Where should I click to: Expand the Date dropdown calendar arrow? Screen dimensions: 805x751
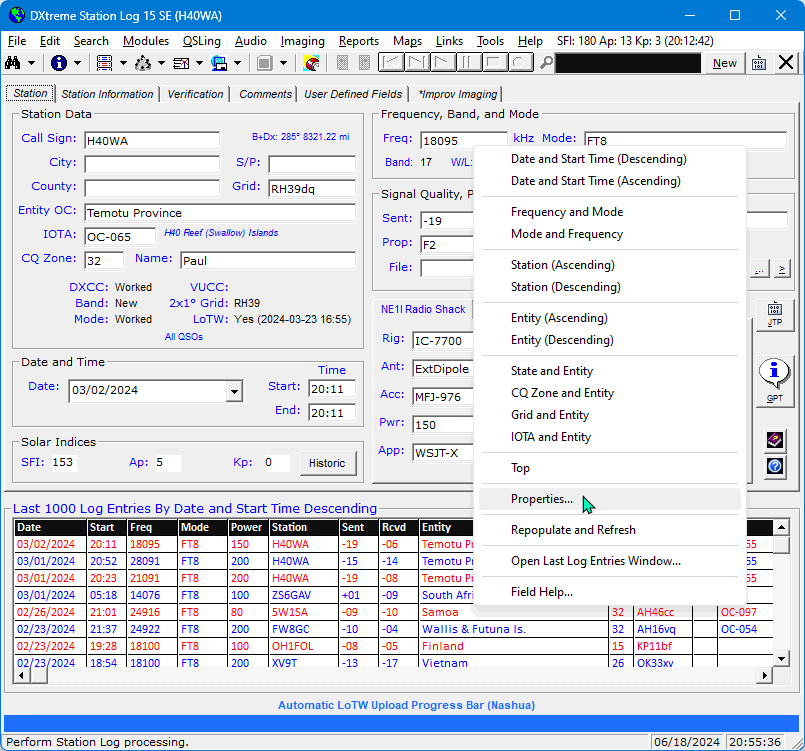[x=234, y=392]
